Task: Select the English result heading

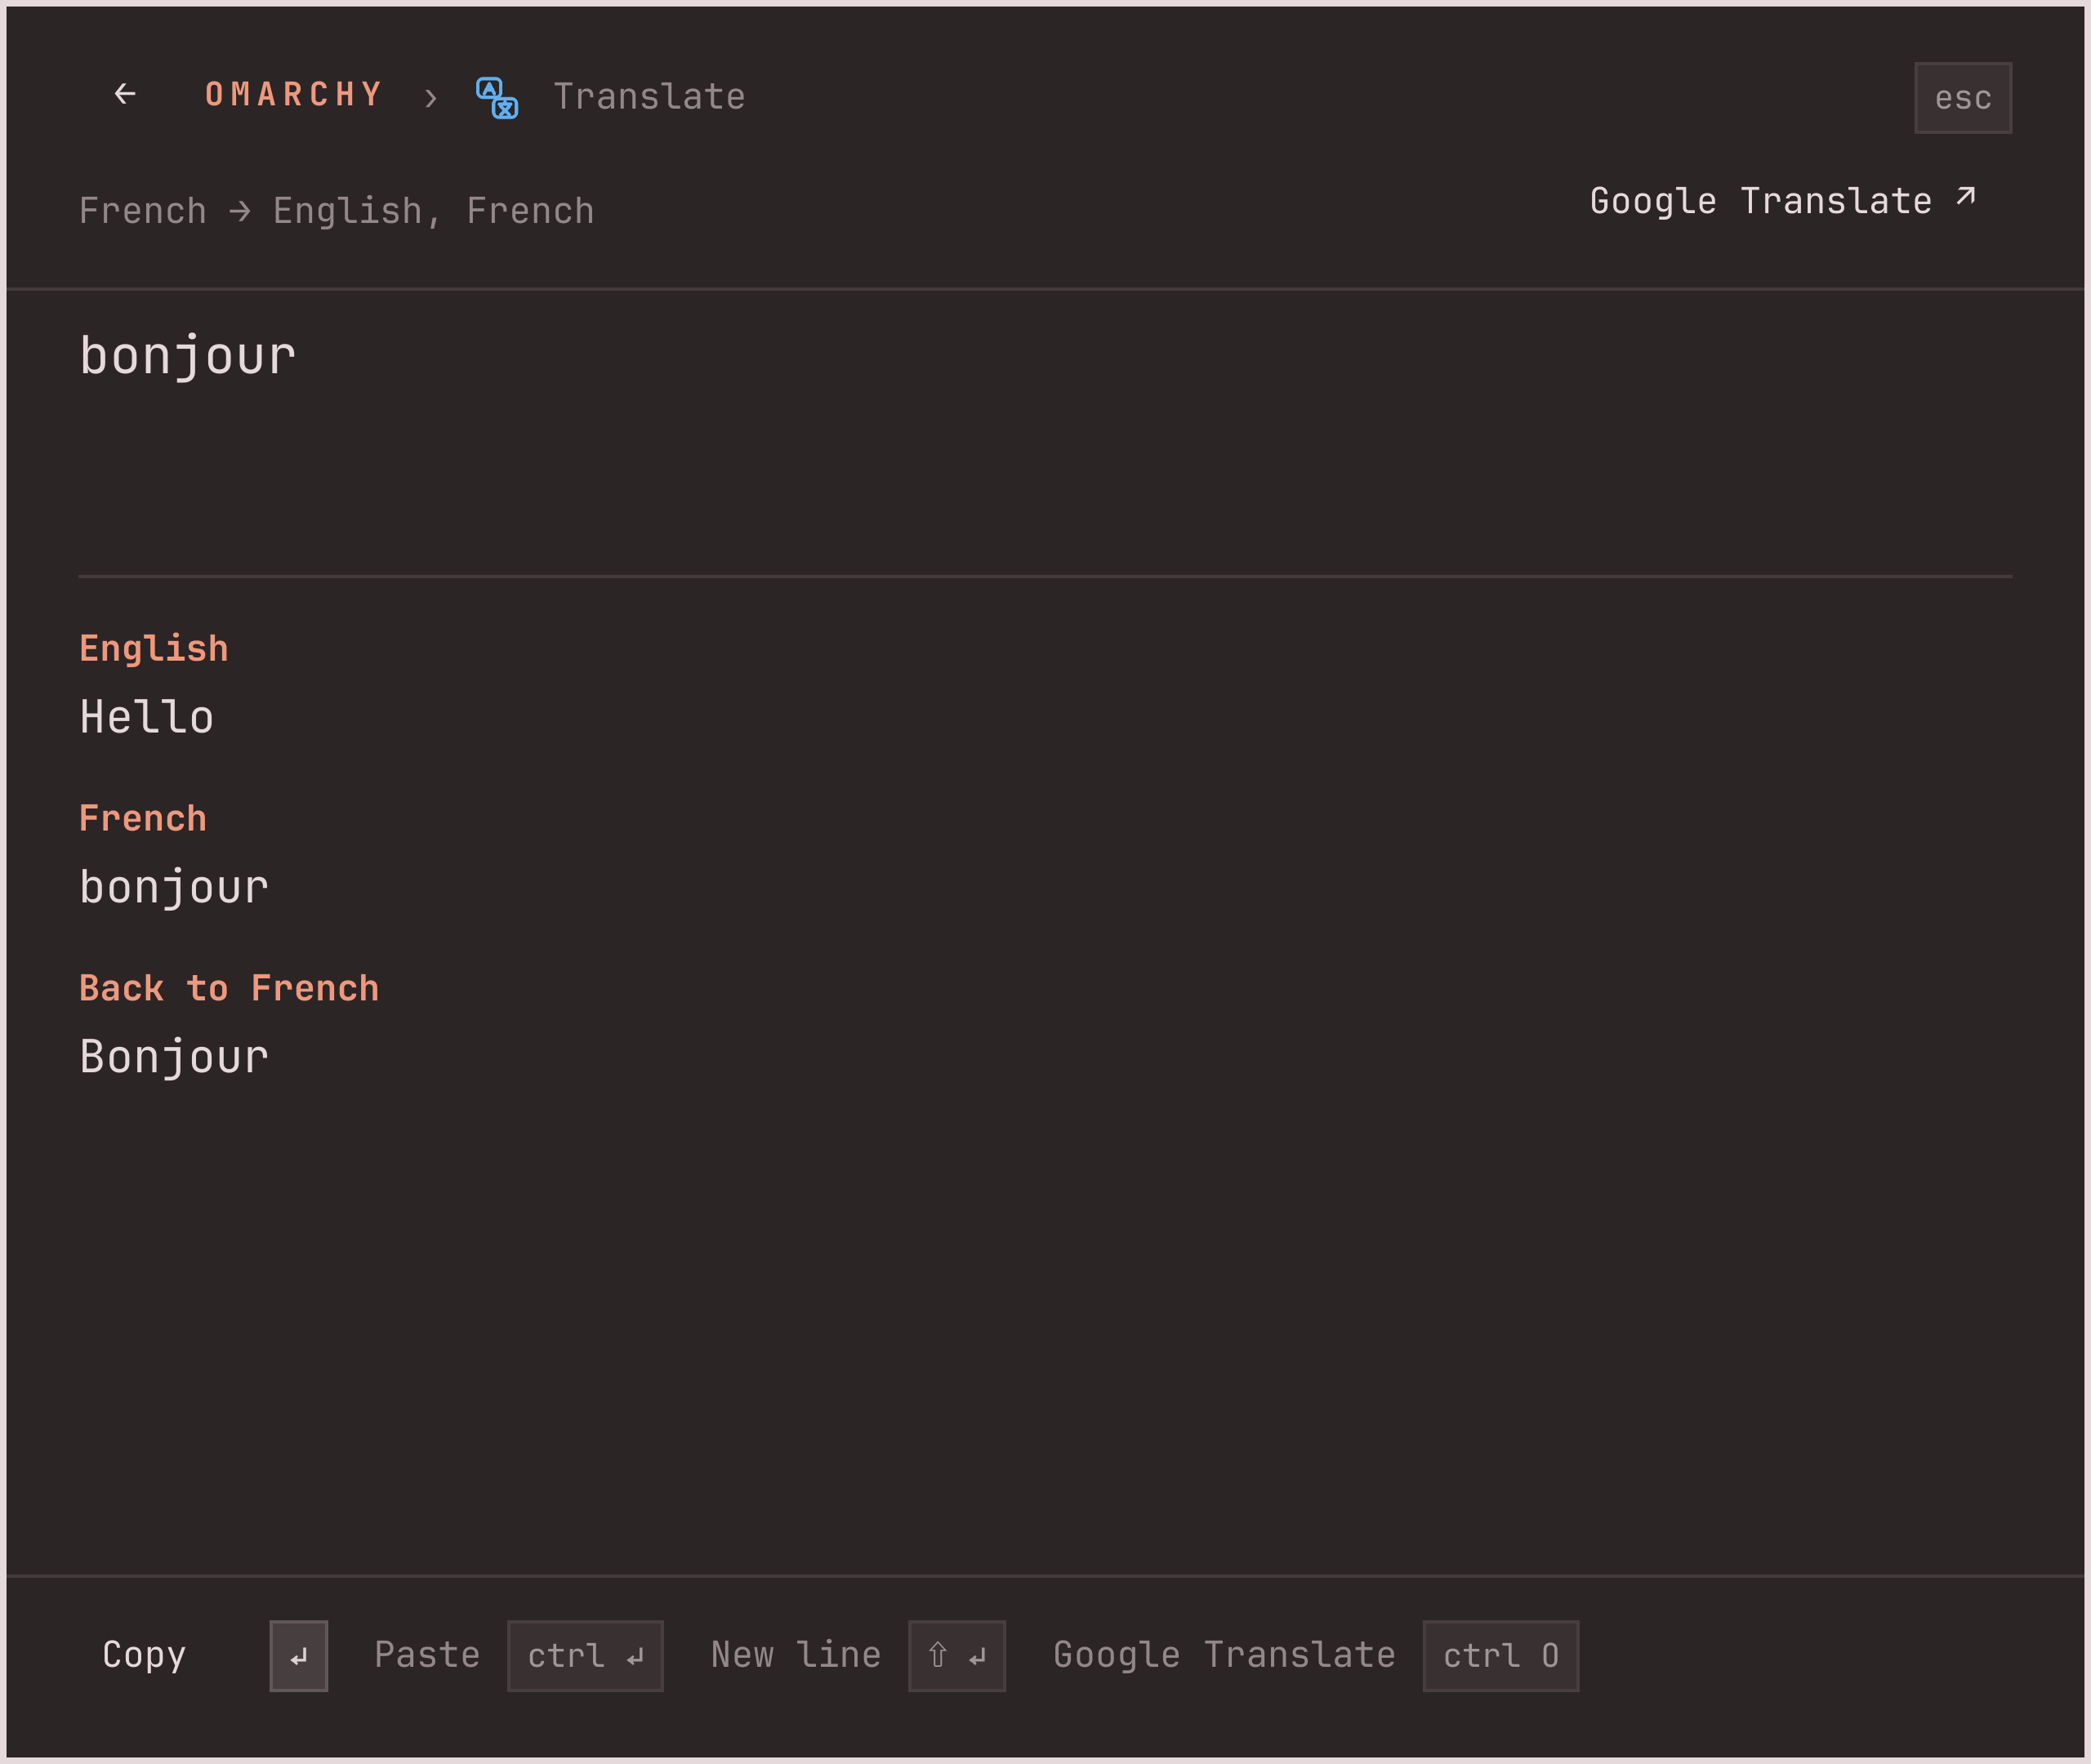Action: tap(154, 648)
